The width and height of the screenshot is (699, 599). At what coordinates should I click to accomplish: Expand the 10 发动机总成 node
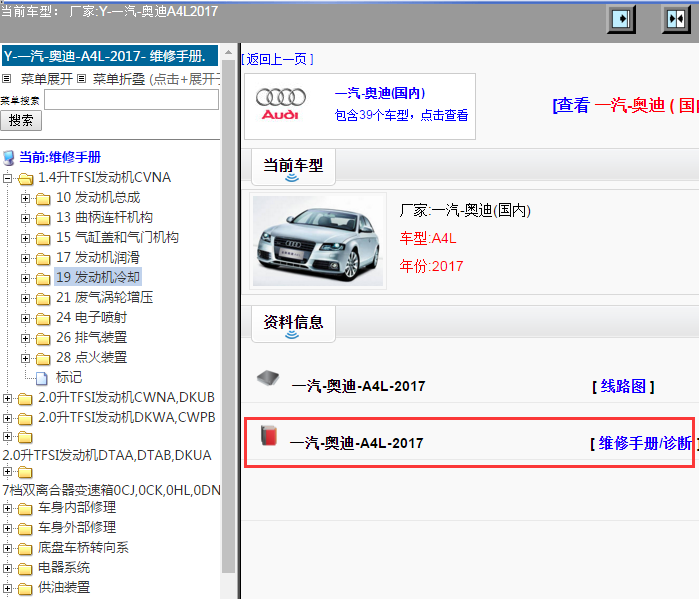point(25,198)
